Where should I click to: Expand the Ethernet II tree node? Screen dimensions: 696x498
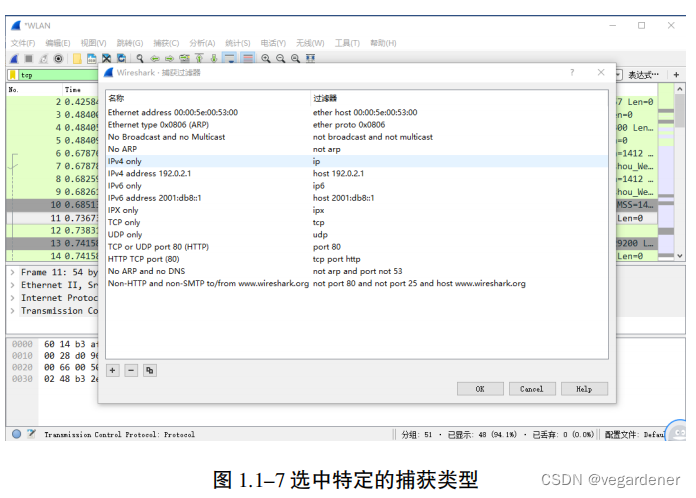click(x=12, y=285)
